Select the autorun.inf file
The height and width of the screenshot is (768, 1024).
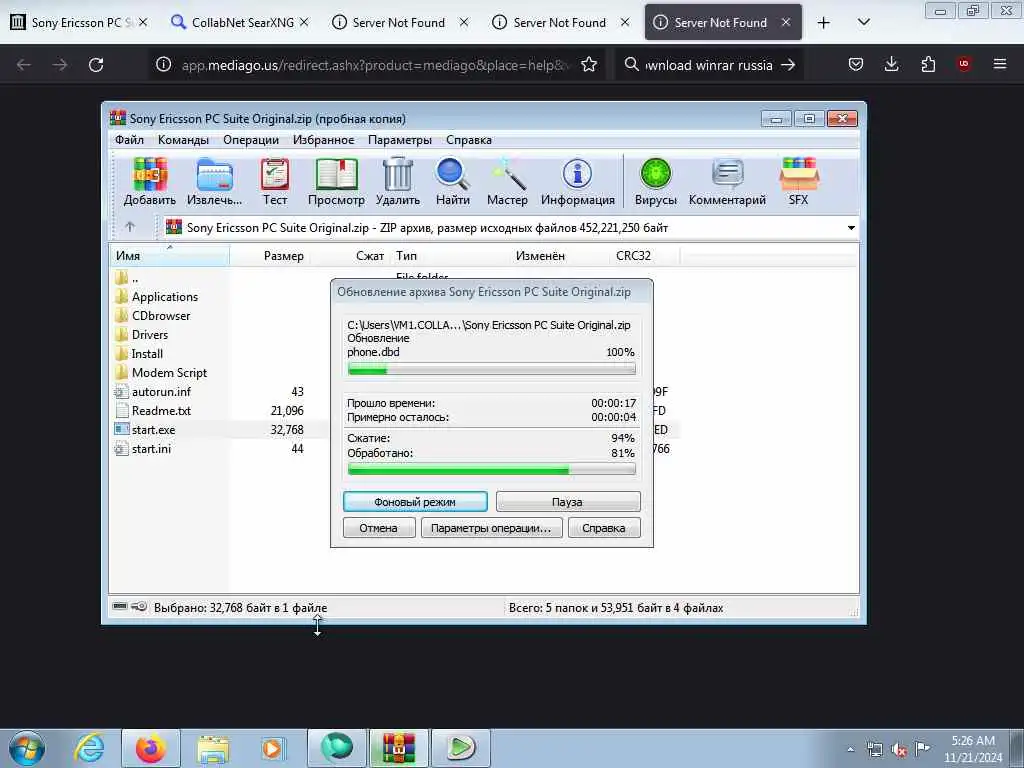[x=161, y=391]
